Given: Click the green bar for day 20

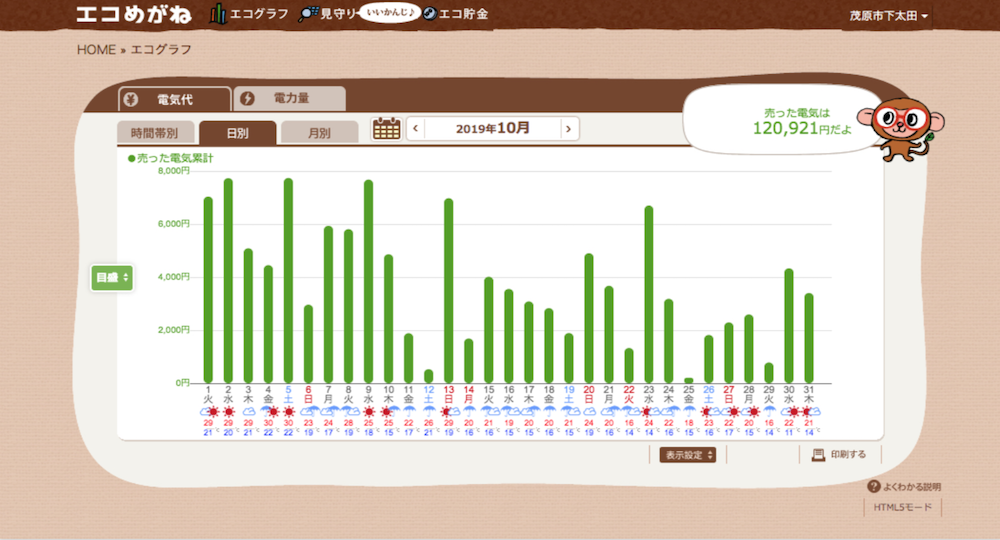Looking at the screenshot, I should pos(589,318).
